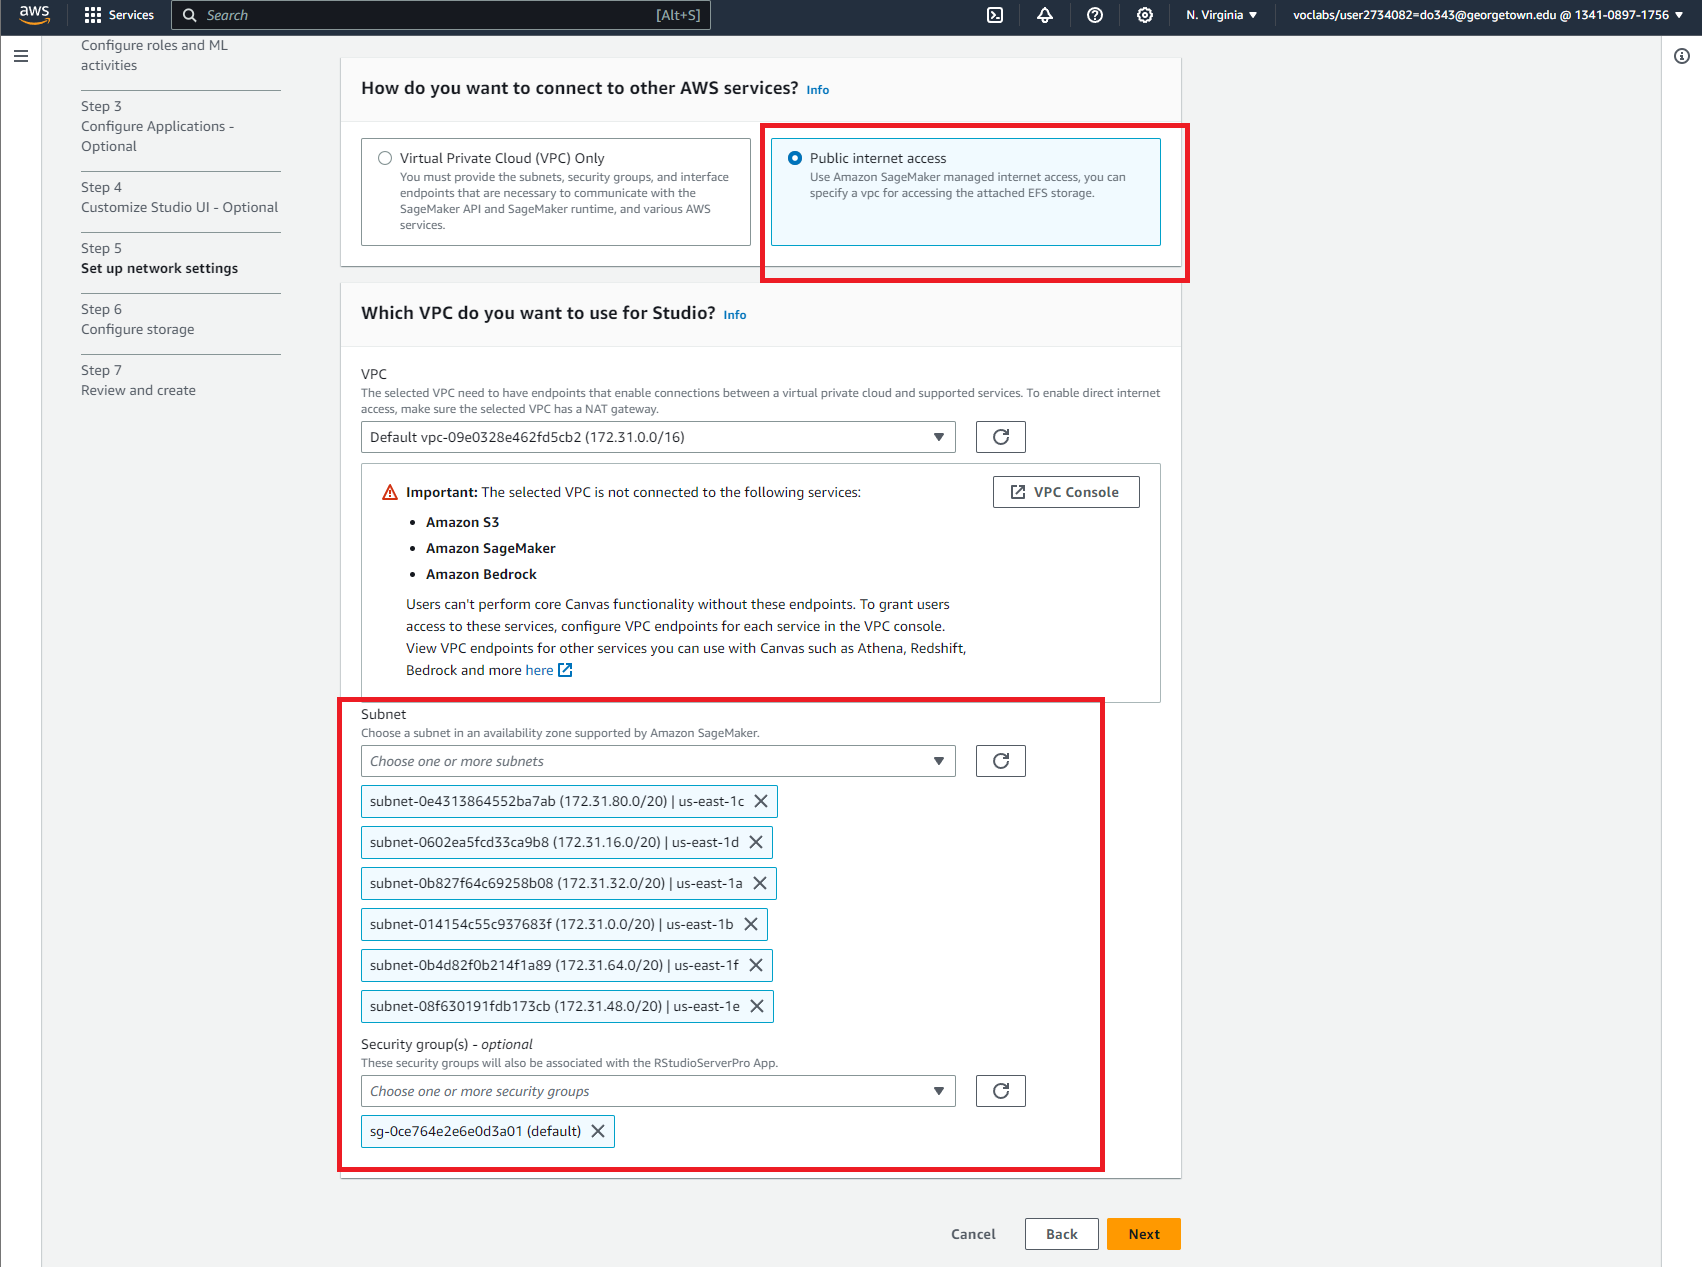Image resolution: width=1702 pixels, height=1267 pixels.
Task: Open Info link for Studio VPC heading
Action: pos(735,315)
